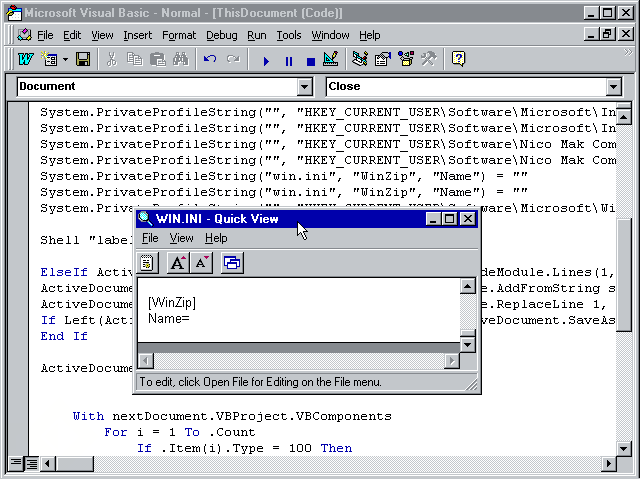
Task: Click Quick View Open File for Editing icon
Action: (x=147, y=263)
